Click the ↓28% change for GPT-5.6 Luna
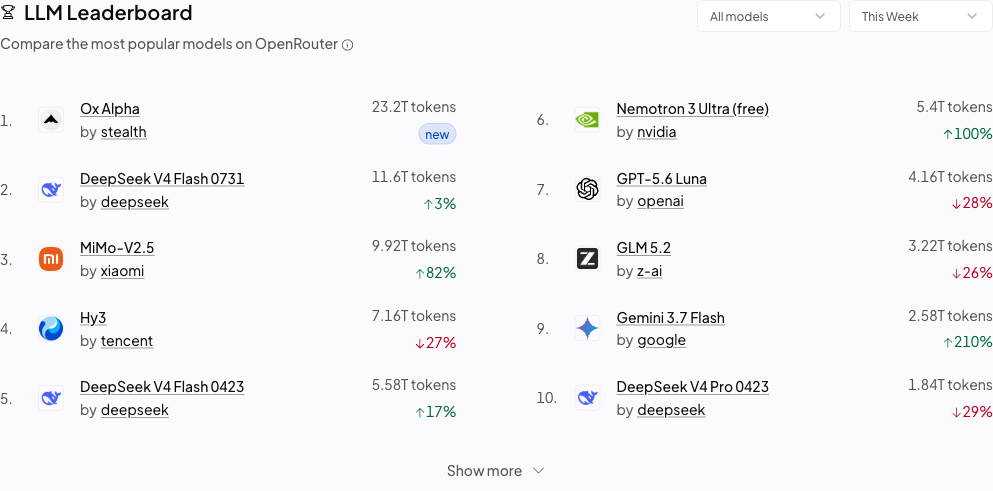Screen dimensions: 993x491 point(972,203)
